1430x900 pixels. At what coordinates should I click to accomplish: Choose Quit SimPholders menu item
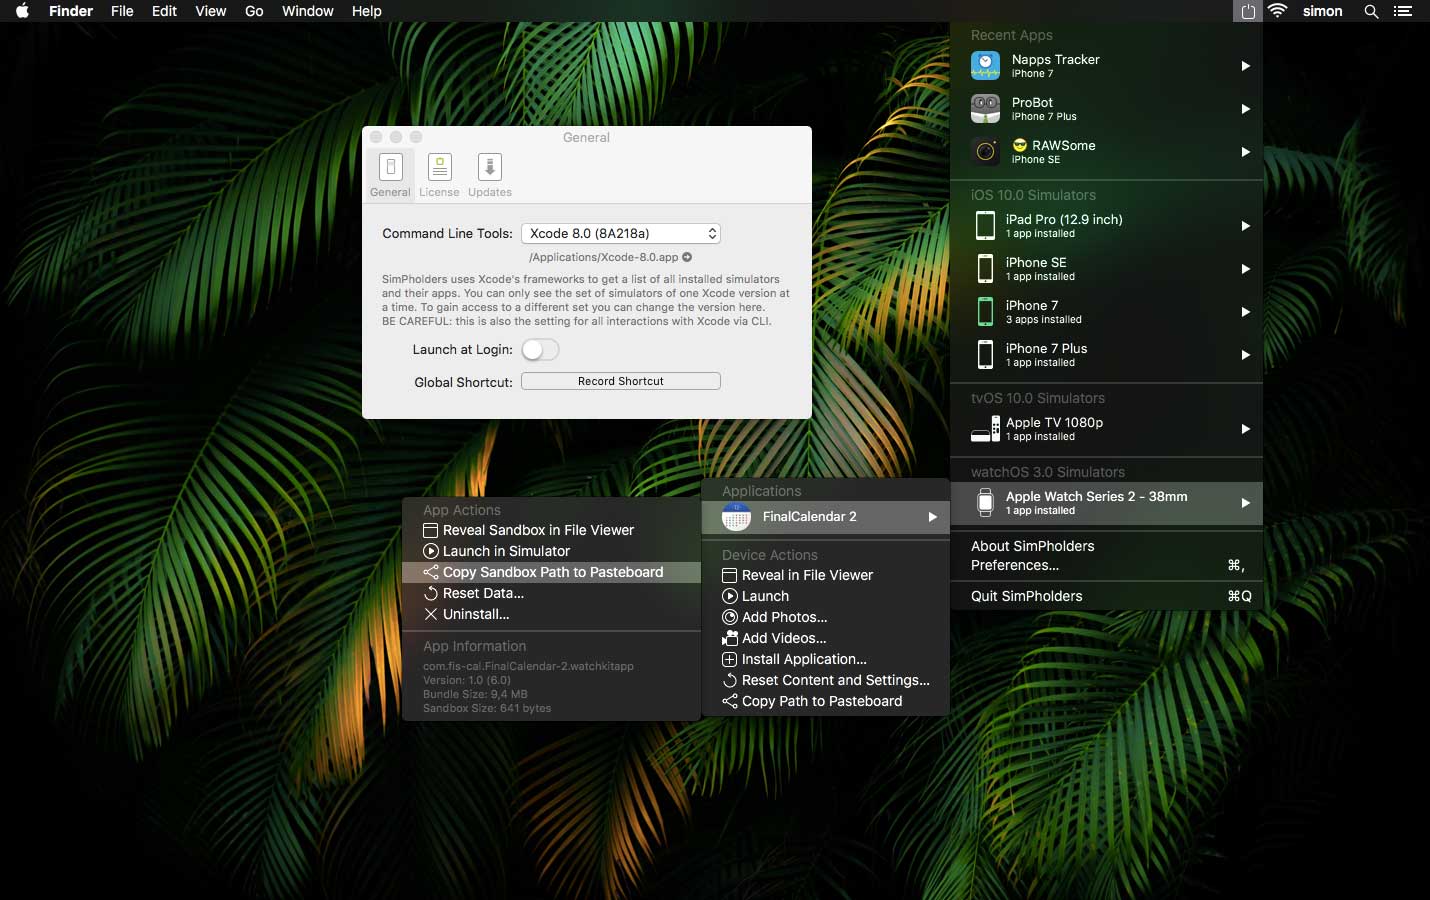click(x=1106, y=596)
